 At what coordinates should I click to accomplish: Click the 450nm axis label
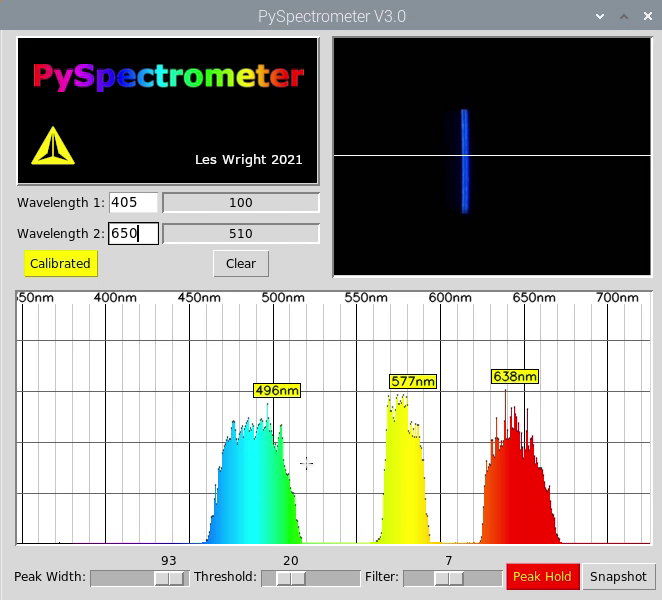199,298
